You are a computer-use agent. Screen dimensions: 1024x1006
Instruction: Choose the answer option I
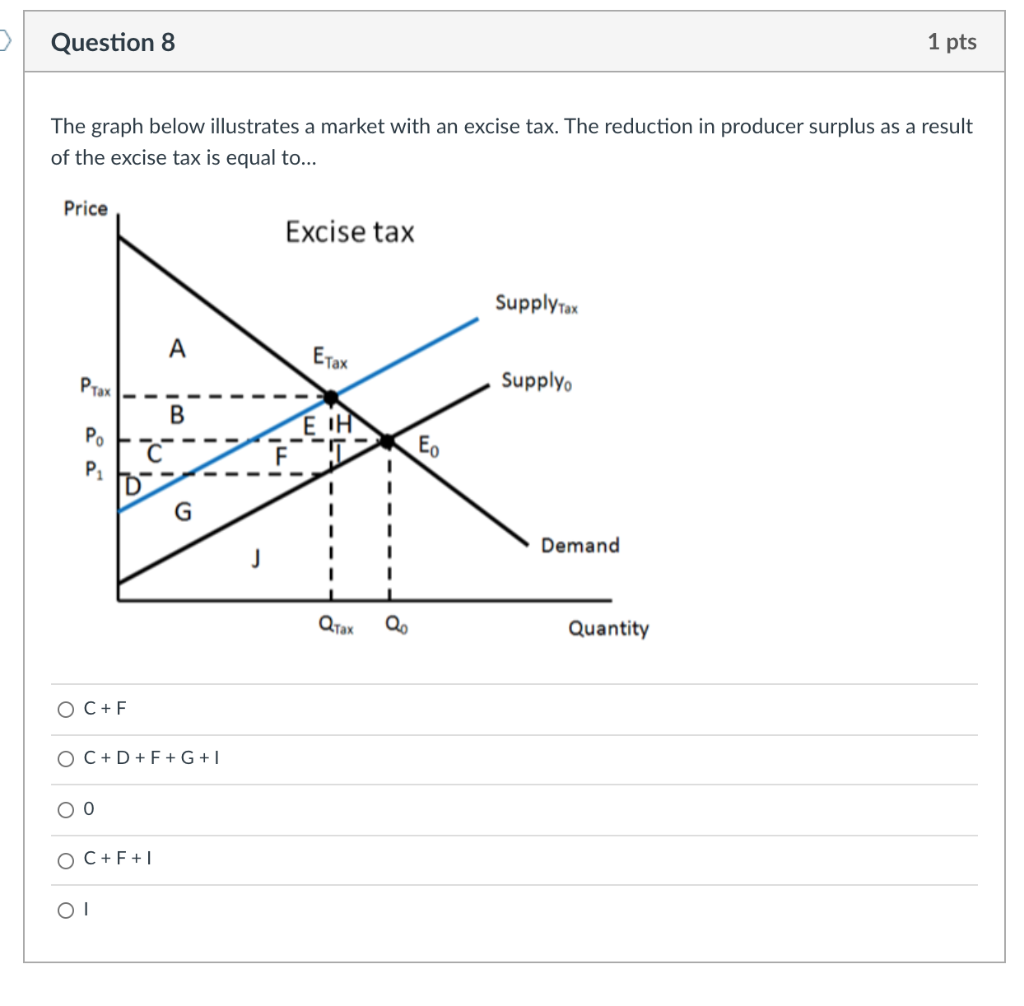point(65,908)
